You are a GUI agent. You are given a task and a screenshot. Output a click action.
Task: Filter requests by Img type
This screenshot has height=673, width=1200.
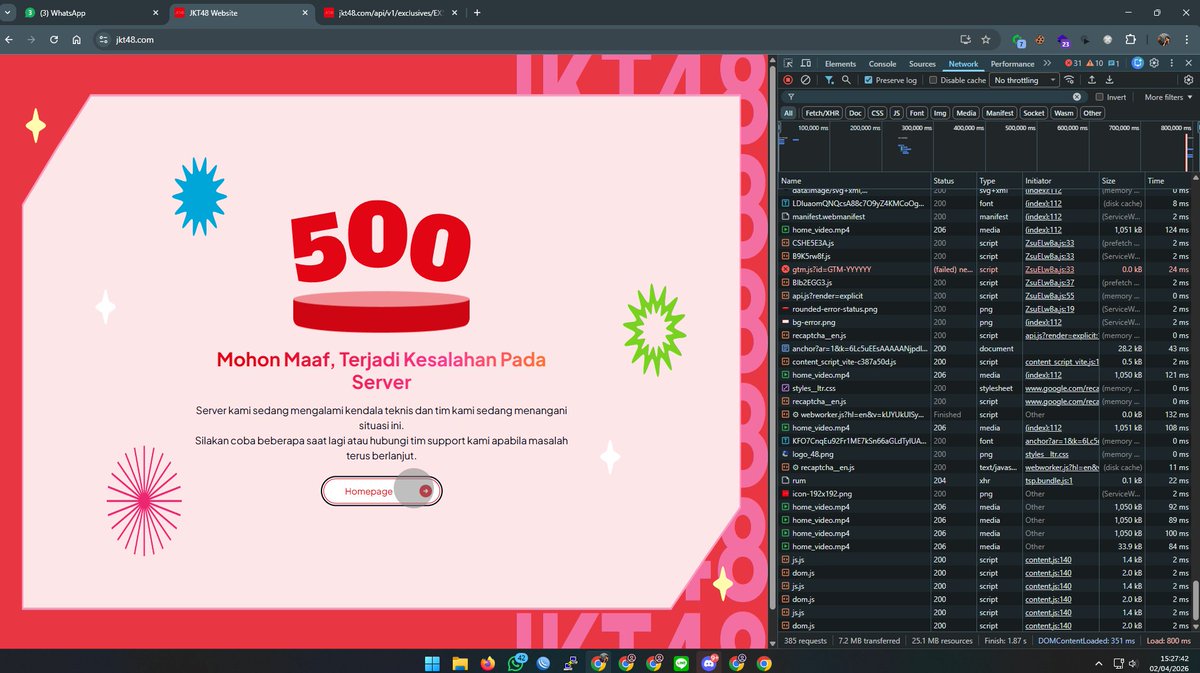point(940,113)
